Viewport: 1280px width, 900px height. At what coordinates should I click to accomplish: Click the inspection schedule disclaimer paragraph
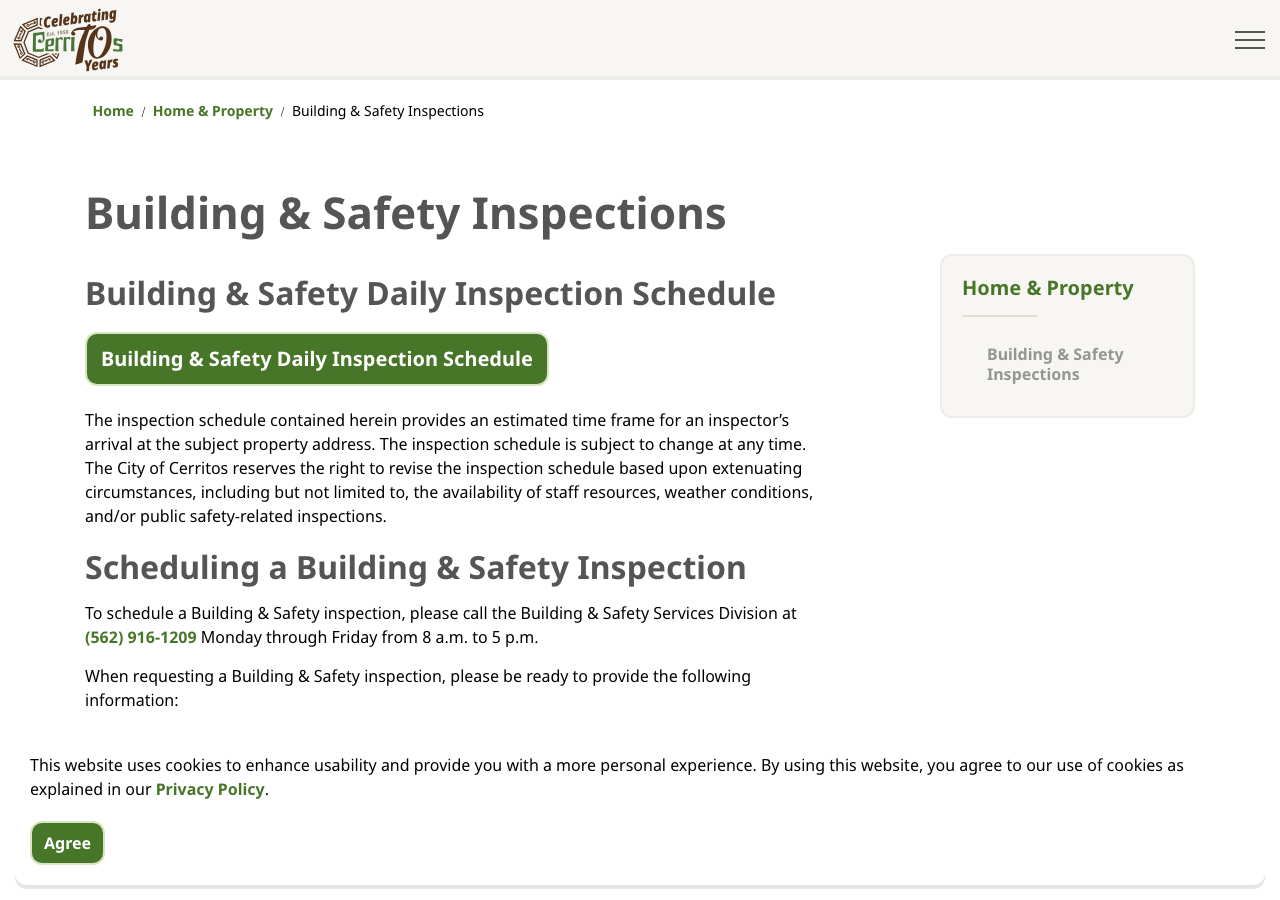(x=450, y=468)
